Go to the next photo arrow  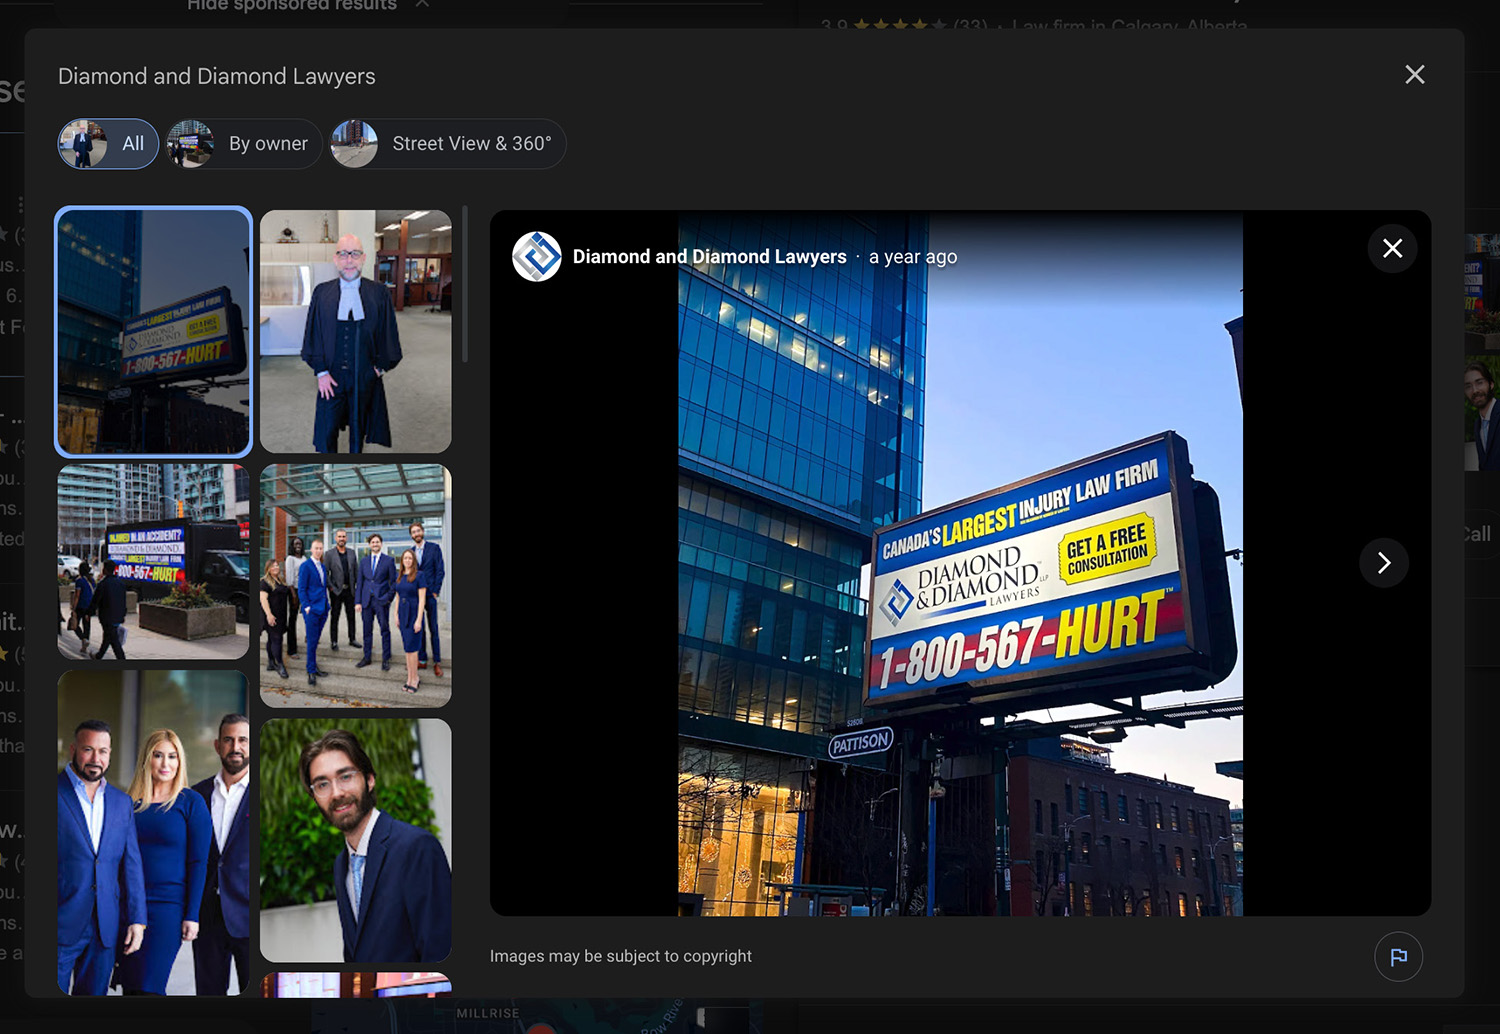pos(1383,563)
